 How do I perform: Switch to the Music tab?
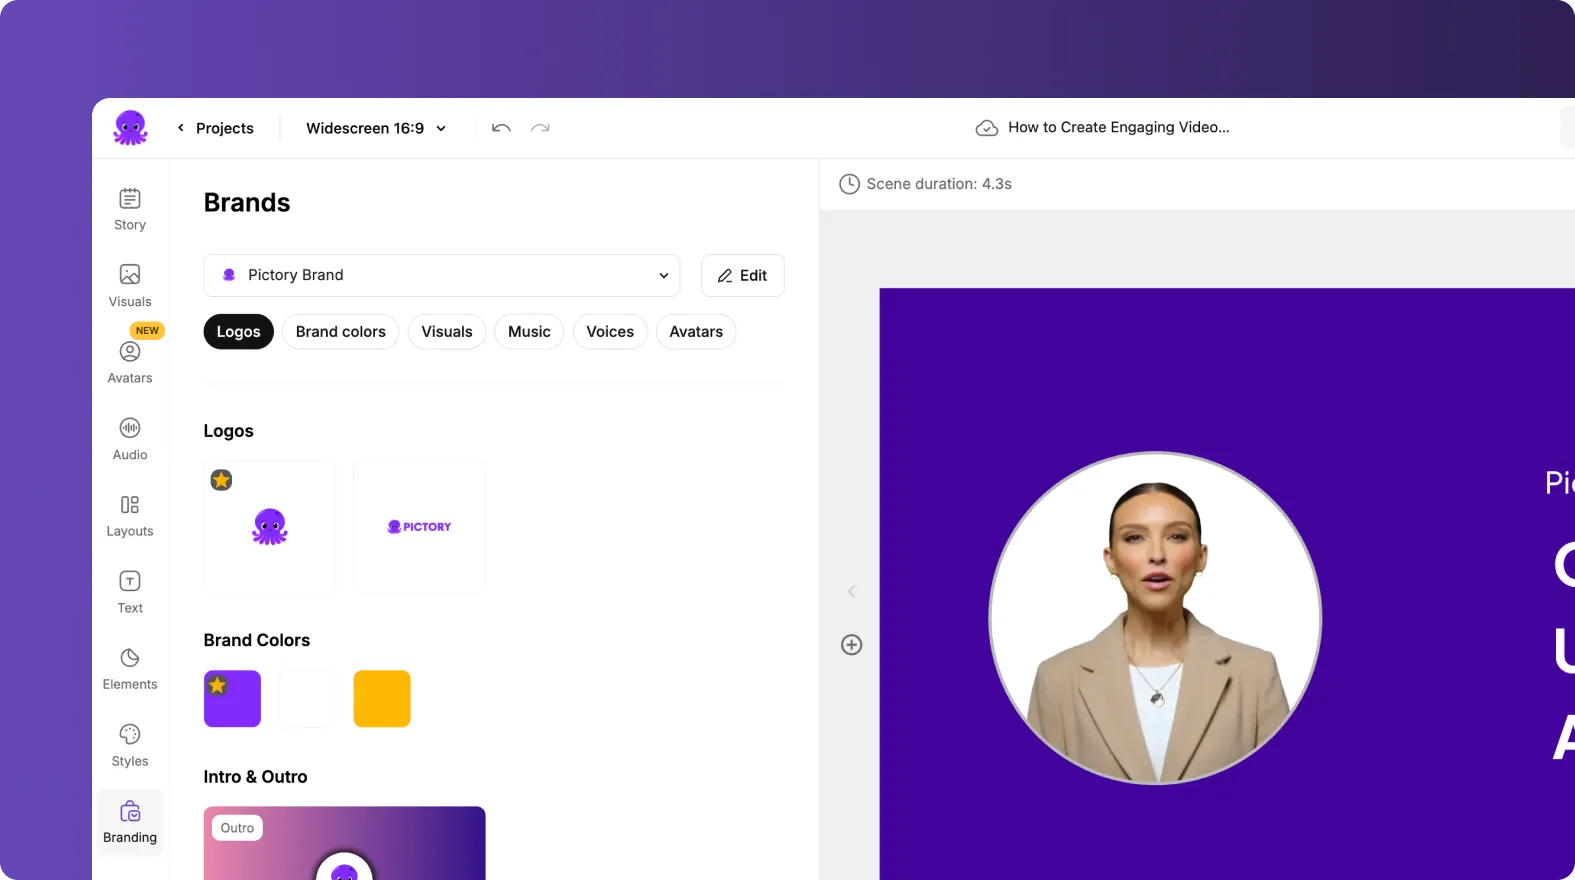pyautogui.click(x=529, y=332)
